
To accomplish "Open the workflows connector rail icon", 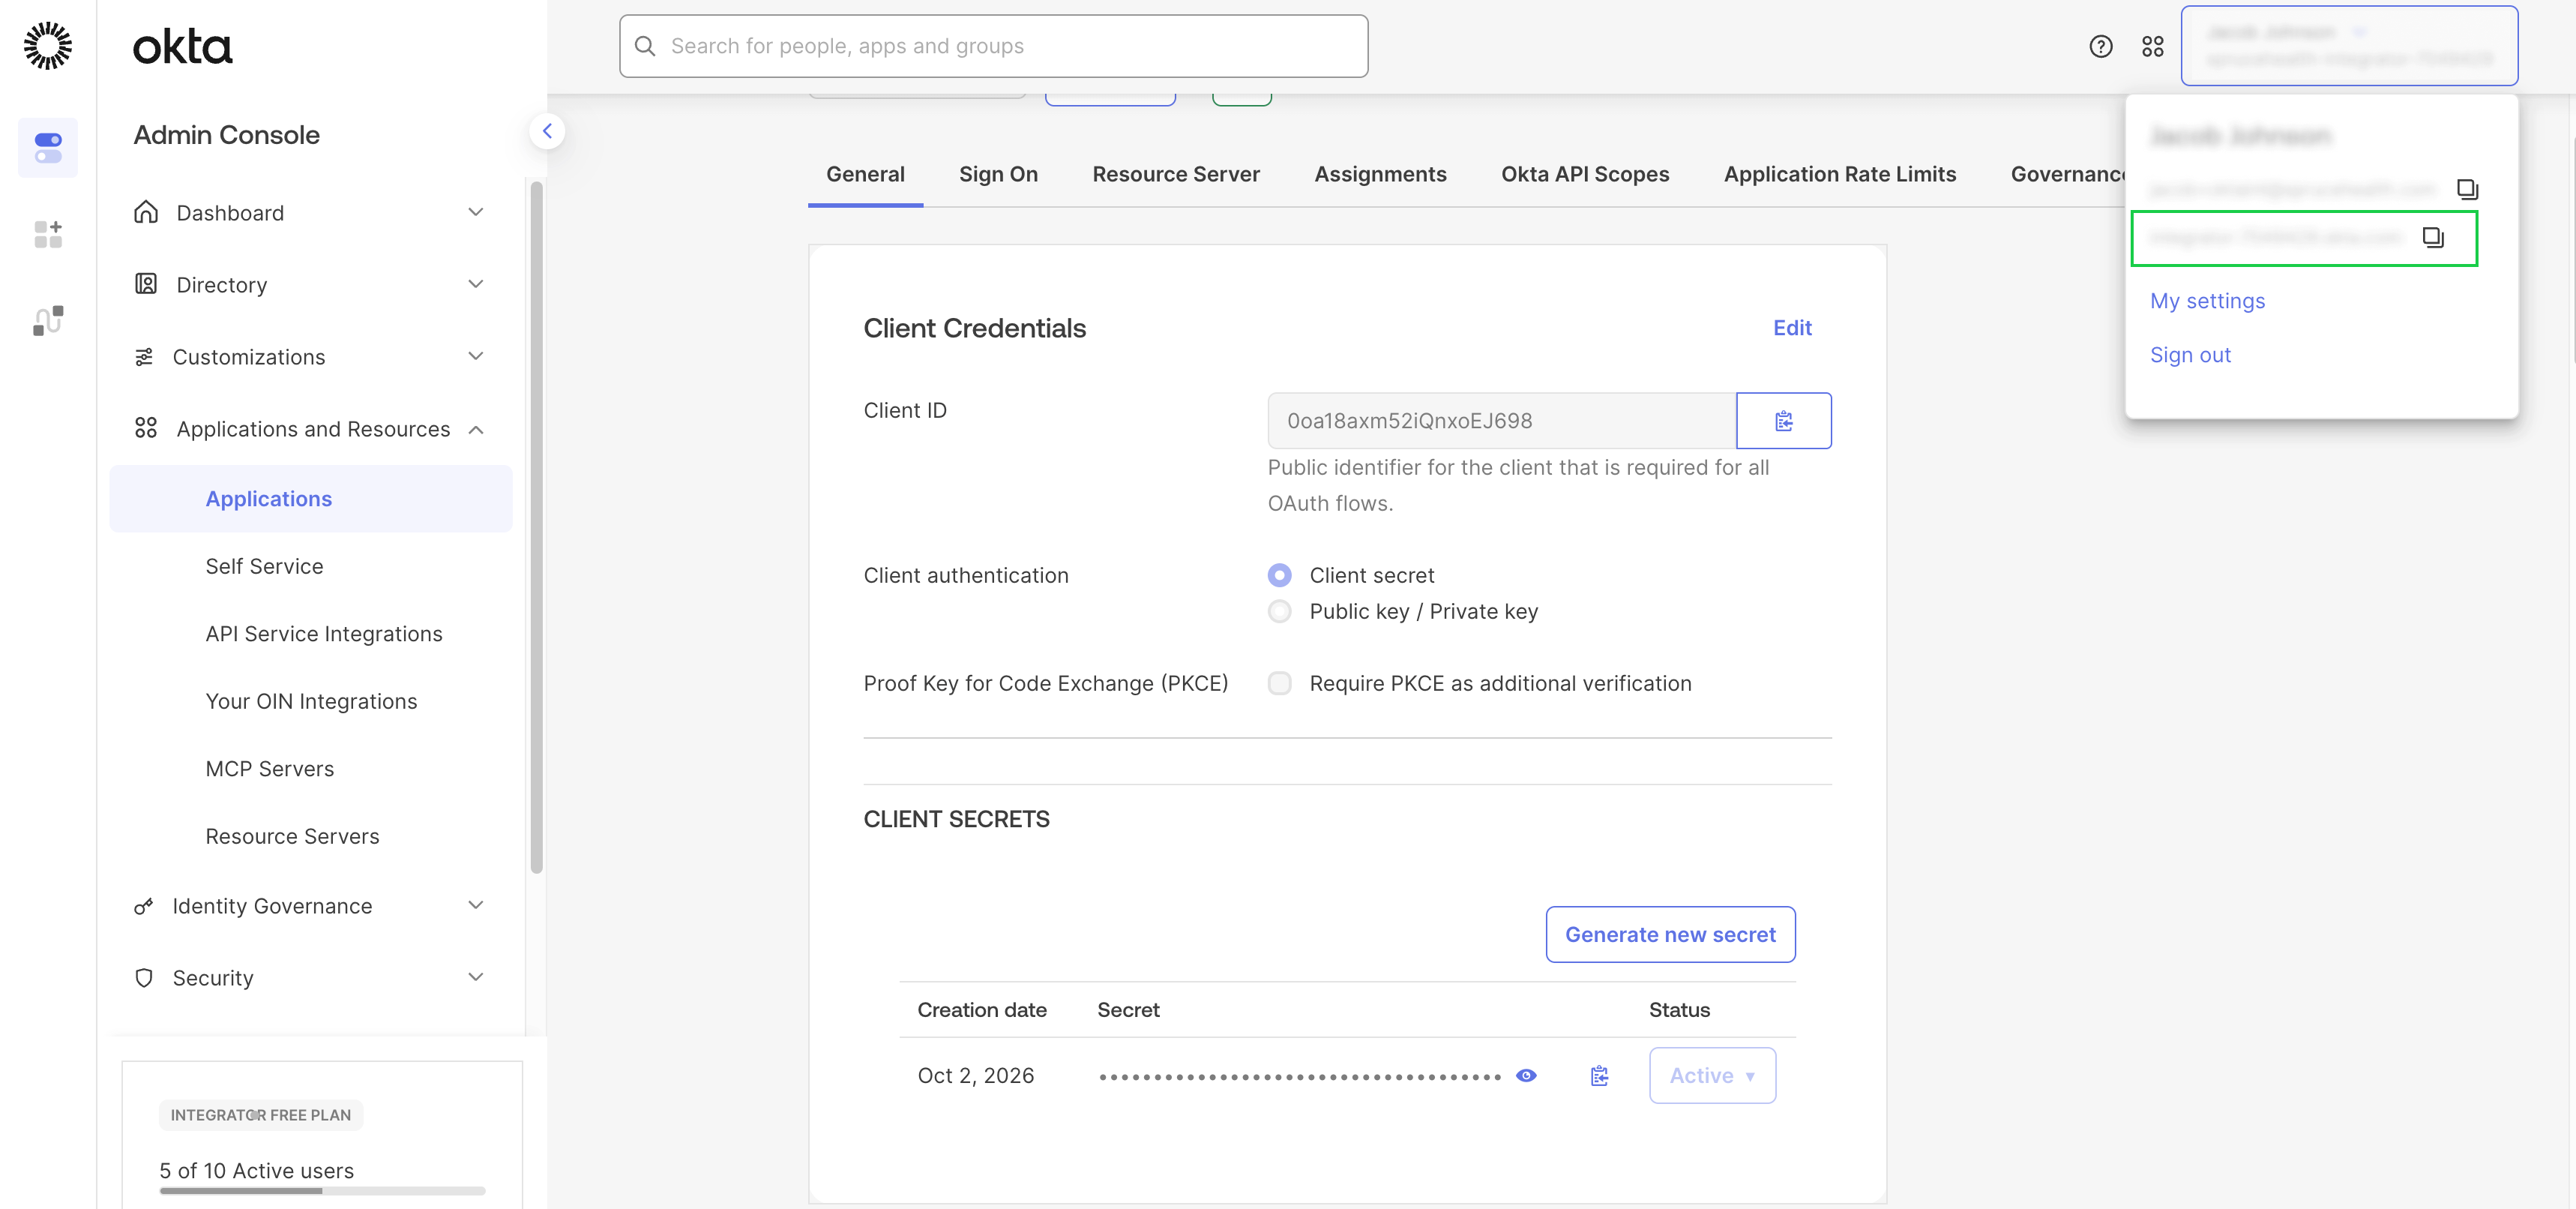I will coord(48,321).
